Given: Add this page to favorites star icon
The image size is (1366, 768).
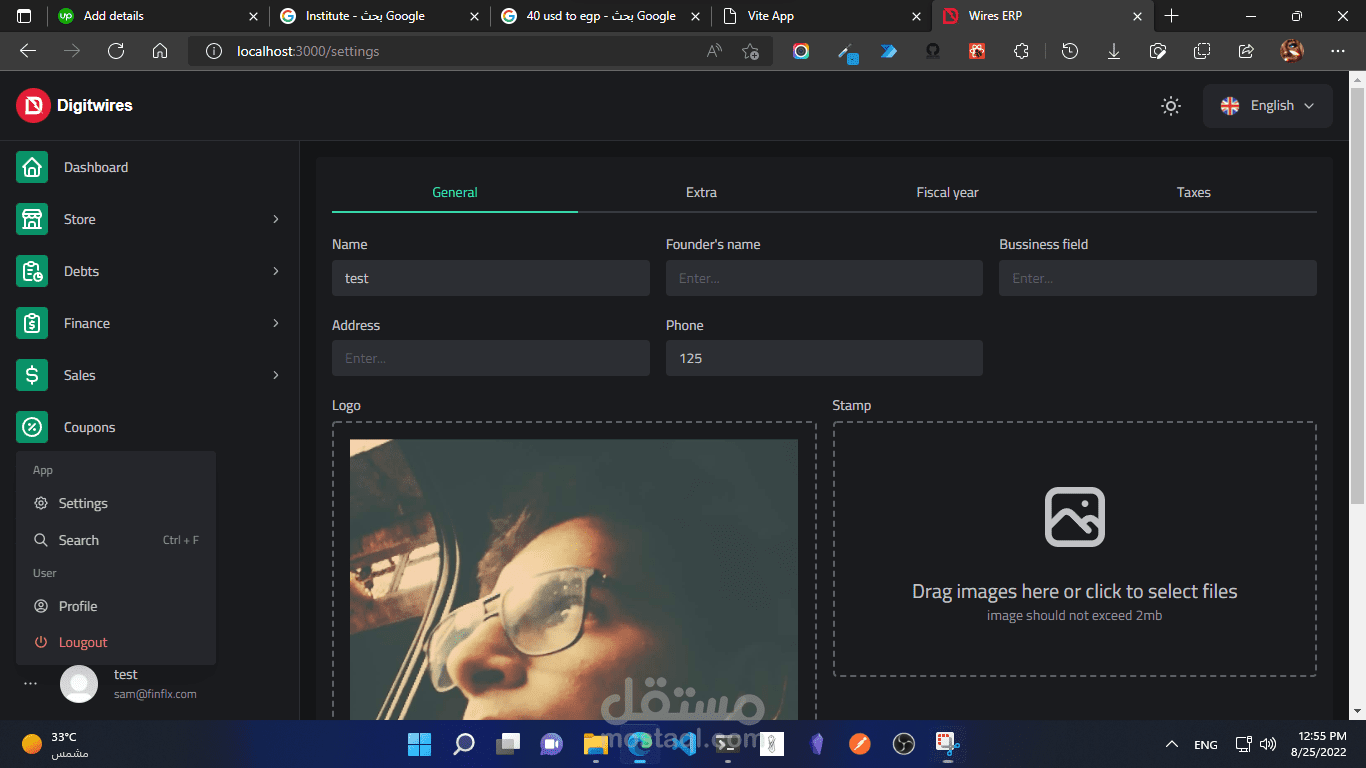Looking at the screenshot, I should [x=751, y=51].
